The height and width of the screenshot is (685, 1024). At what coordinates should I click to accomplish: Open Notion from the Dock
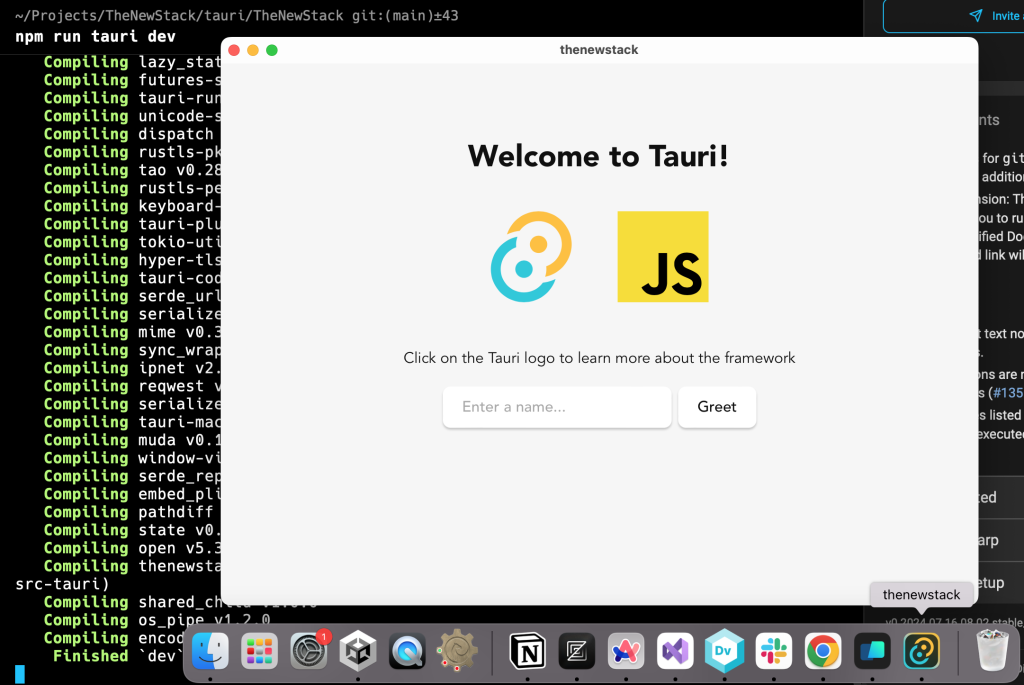click(x=527, y=651)
